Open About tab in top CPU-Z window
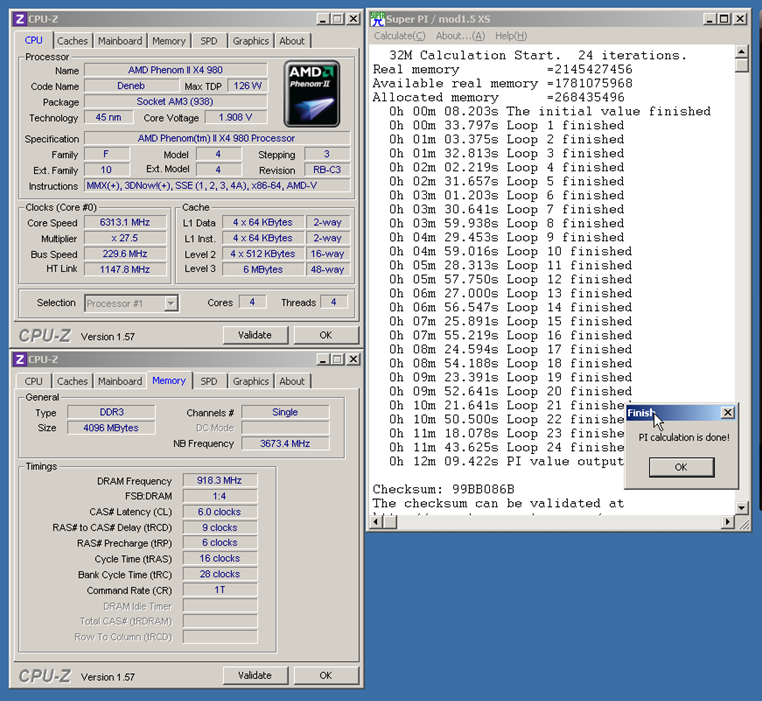This screenshot has width=762, height=701. pyautogui.click(x=292, y=41)
